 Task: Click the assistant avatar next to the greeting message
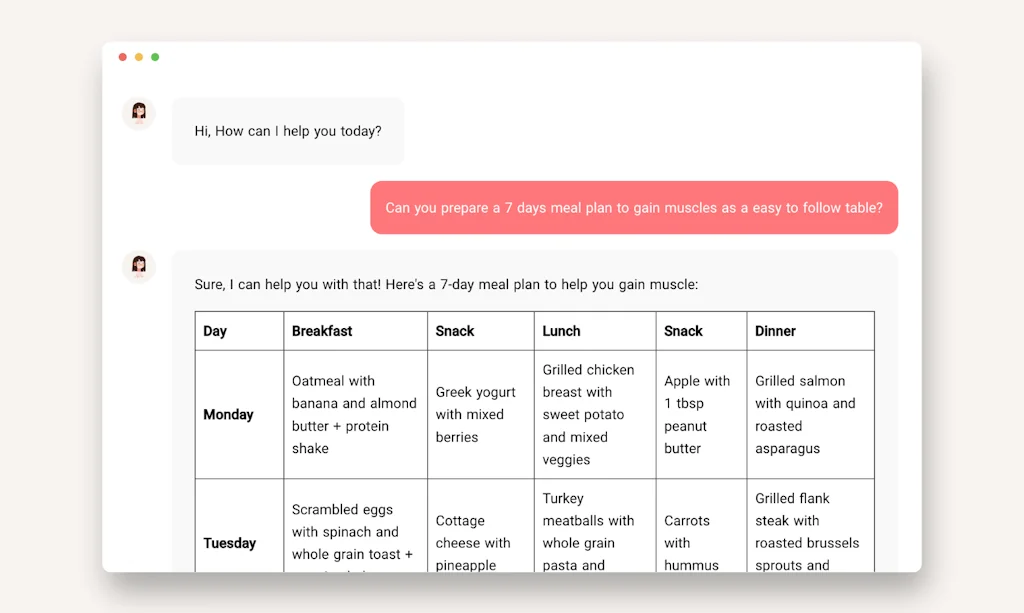138,113
